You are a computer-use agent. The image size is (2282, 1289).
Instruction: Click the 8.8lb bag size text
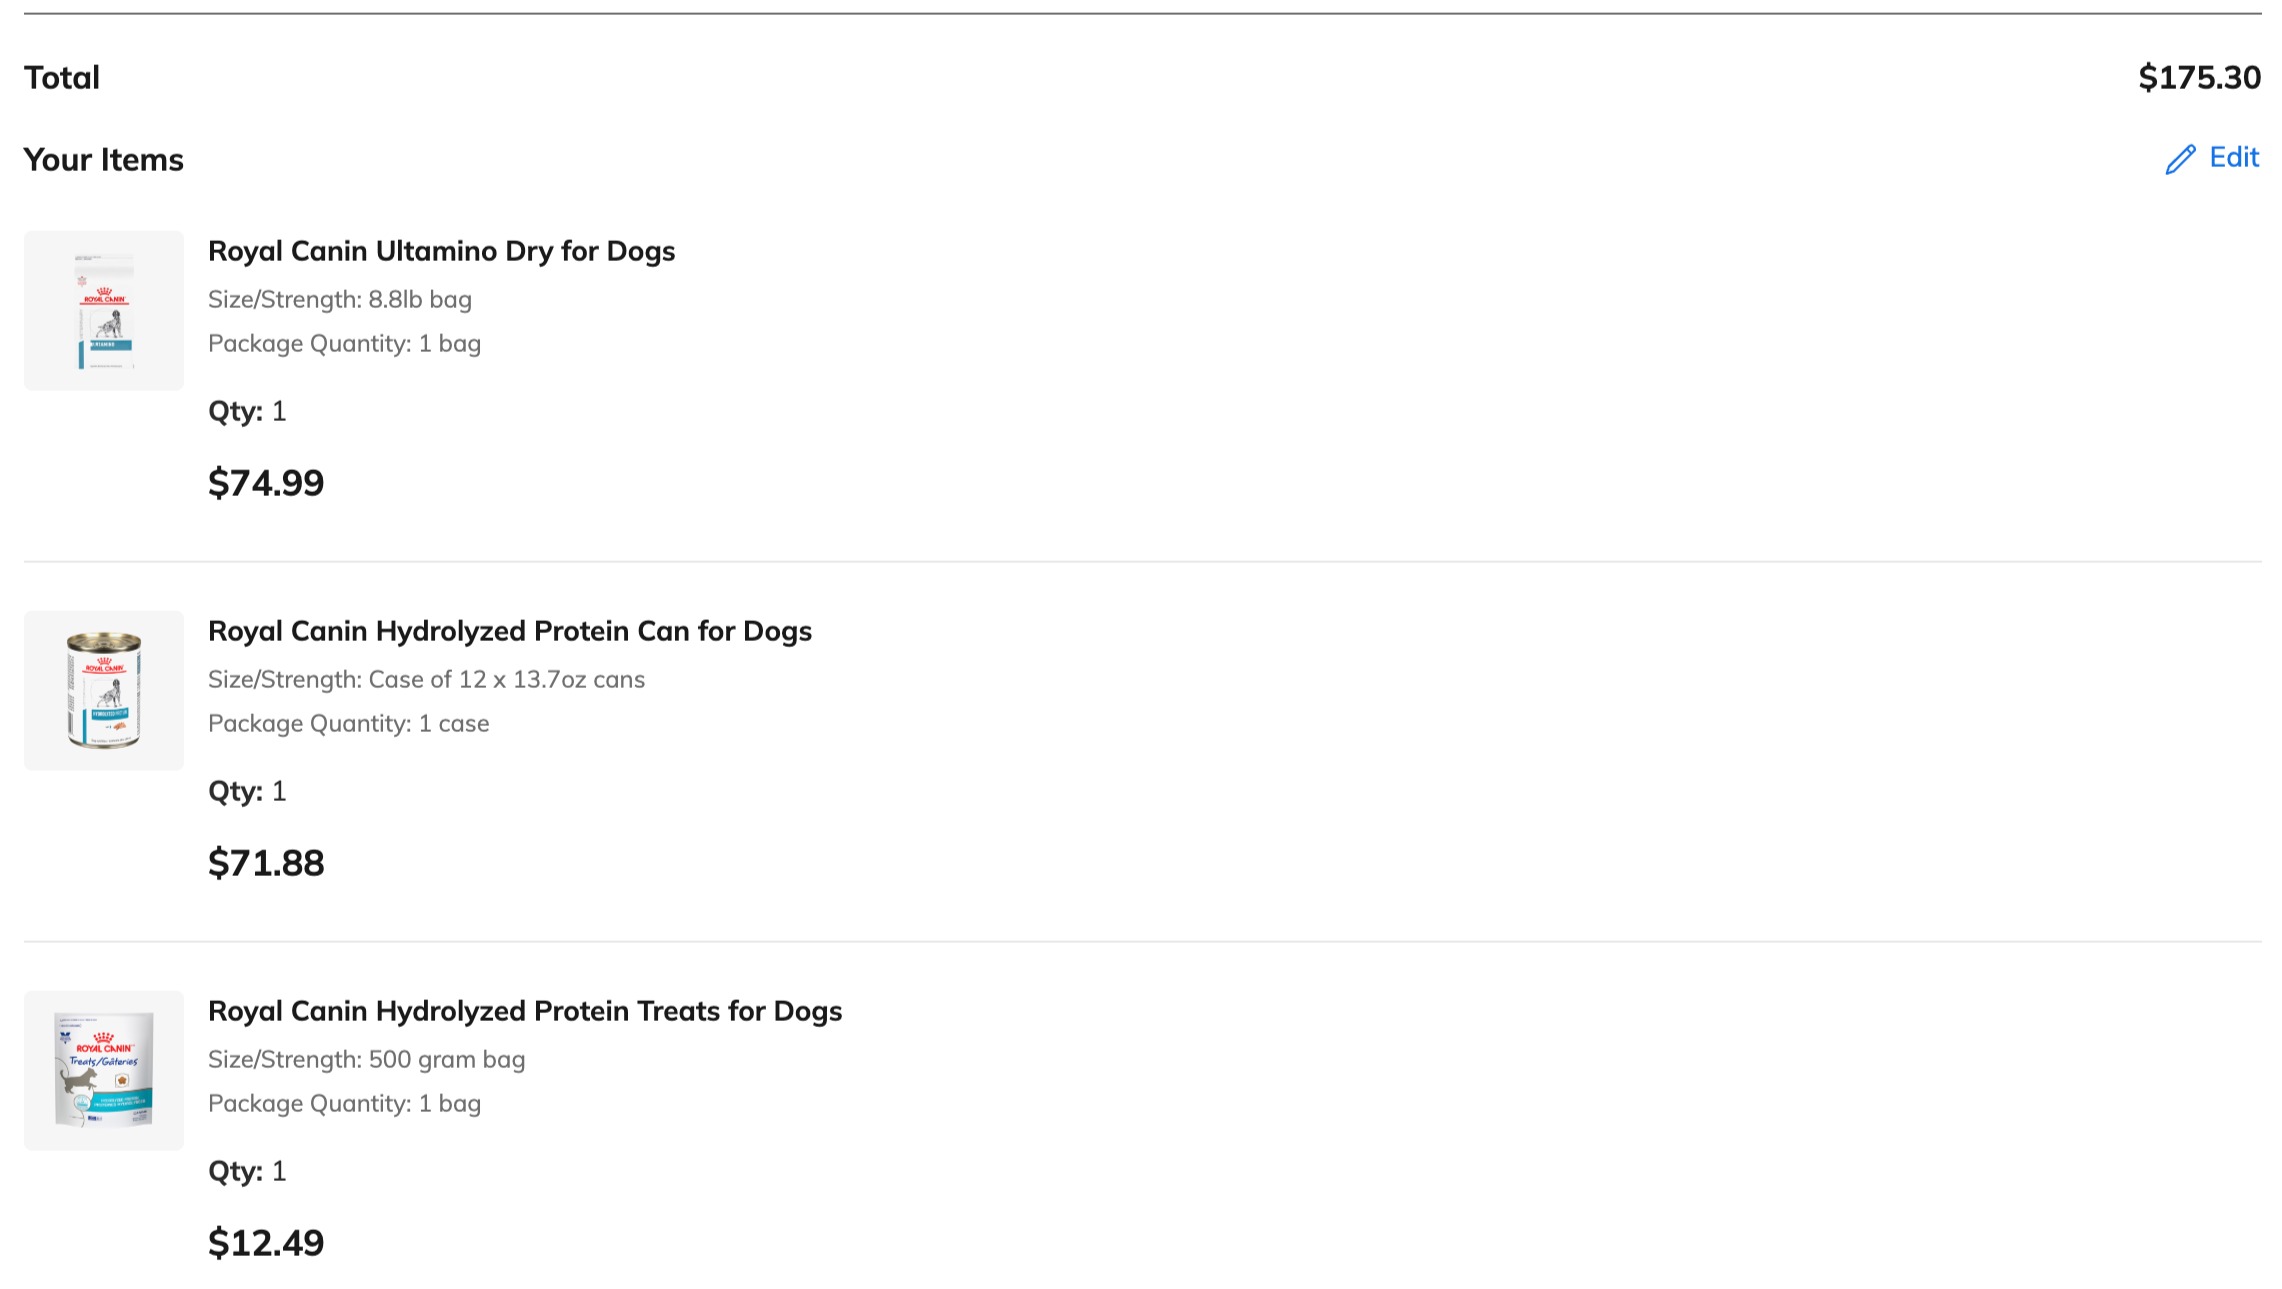pos(420,299)
